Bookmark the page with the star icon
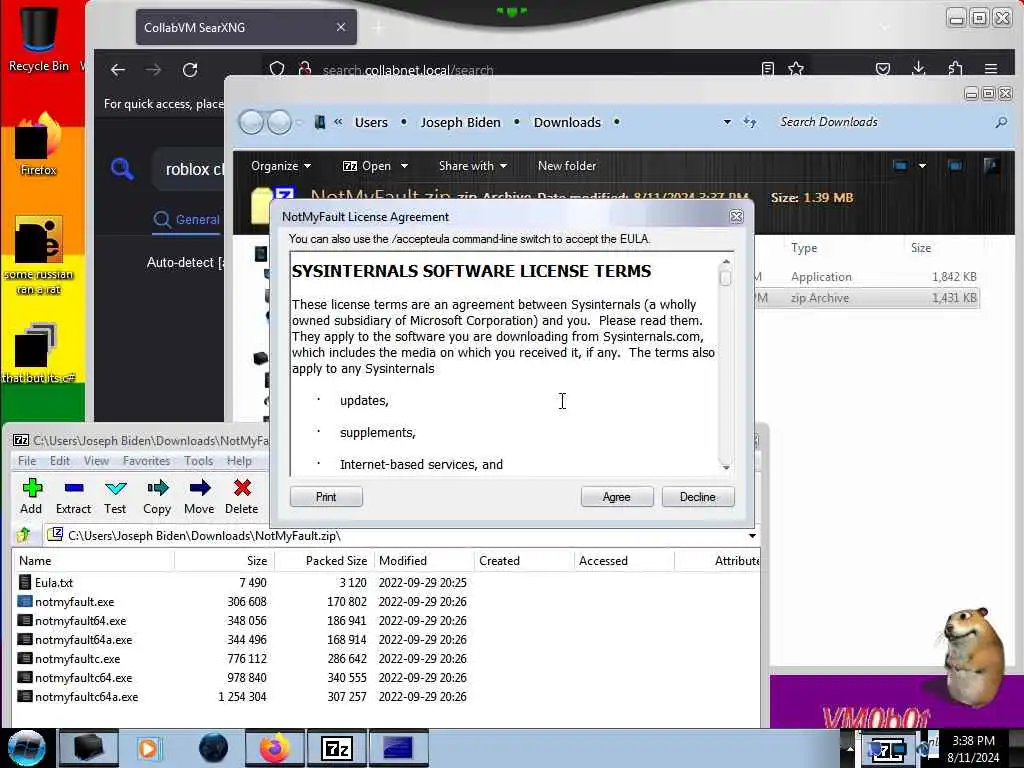 795,69
